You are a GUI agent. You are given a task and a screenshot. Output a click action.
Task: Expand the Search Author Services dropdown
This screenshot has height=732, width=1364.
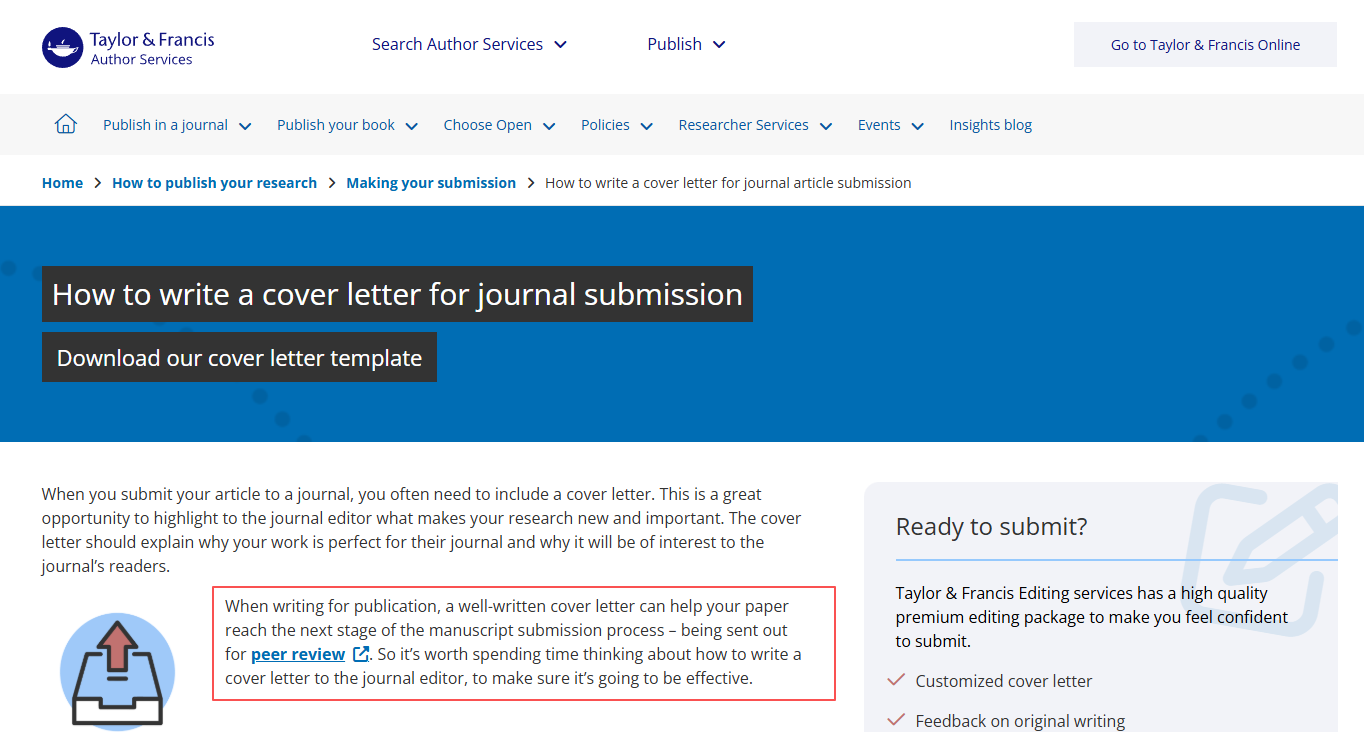click(x=469, y=44)
